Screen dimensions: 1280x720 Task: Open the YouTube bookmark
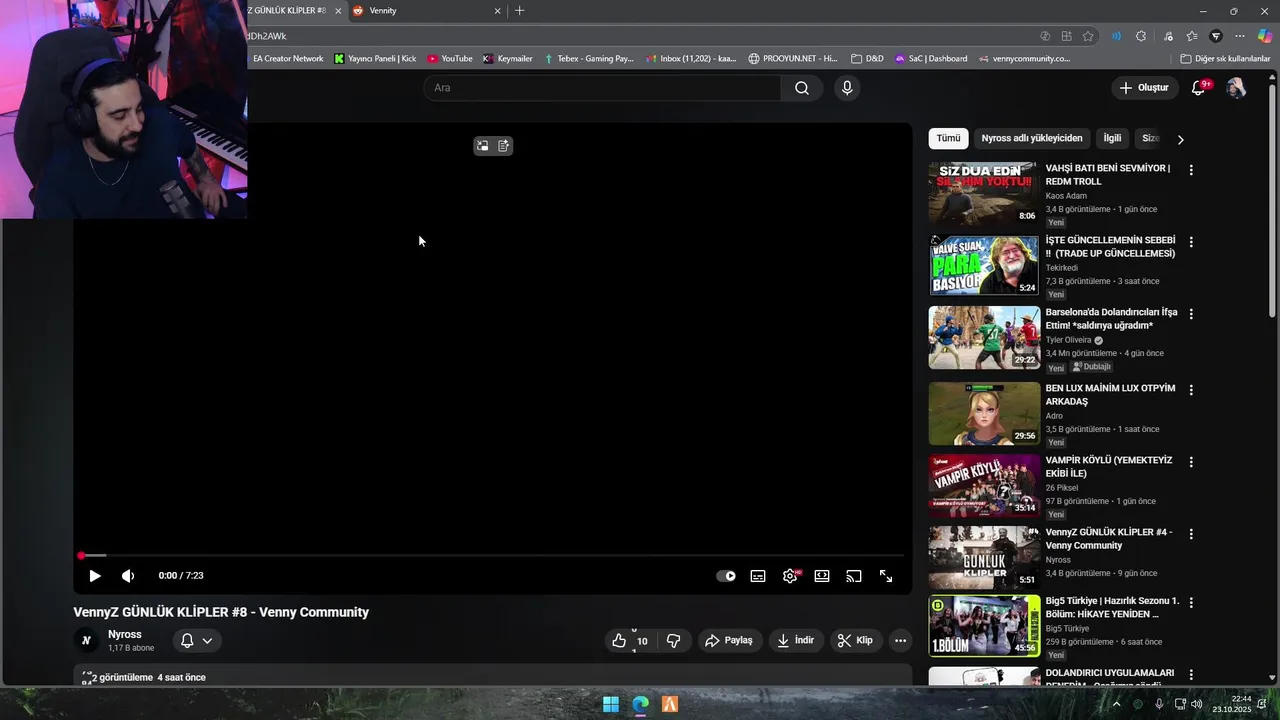coord(449,59)
